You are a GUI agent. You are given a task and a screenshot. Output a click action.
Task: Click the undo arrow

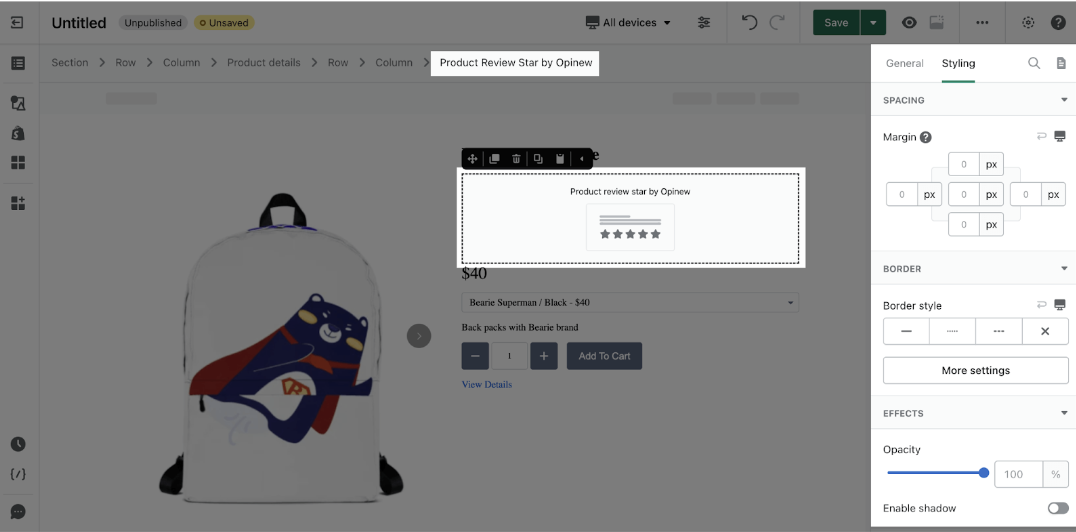tap(749, 23)
